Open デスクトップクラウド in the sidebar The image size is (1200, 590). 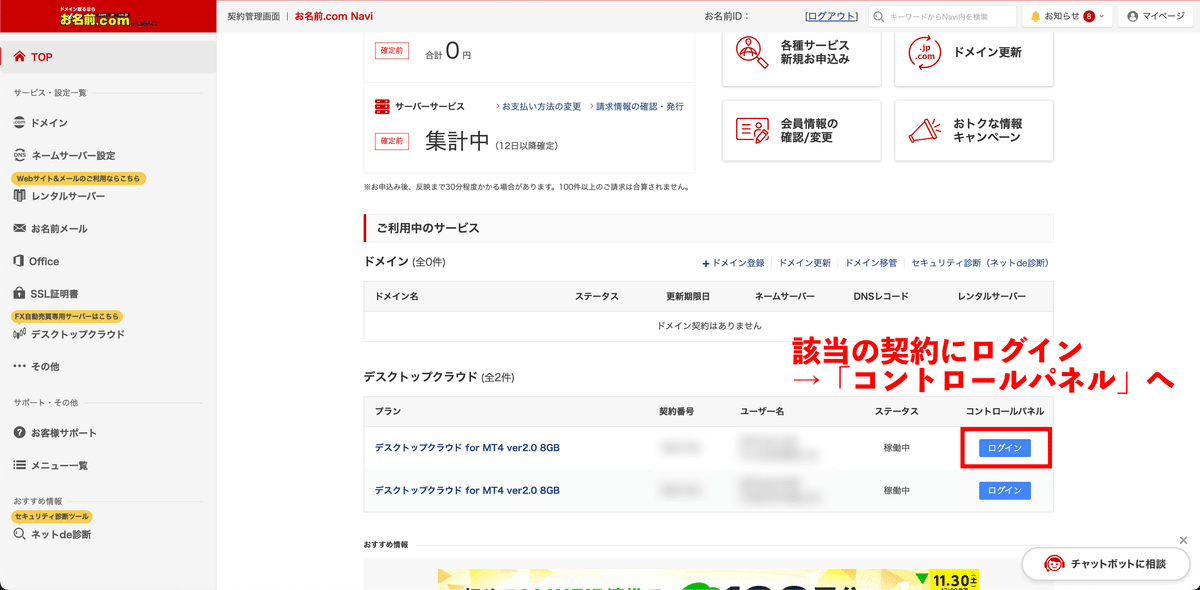coord(69,334)
